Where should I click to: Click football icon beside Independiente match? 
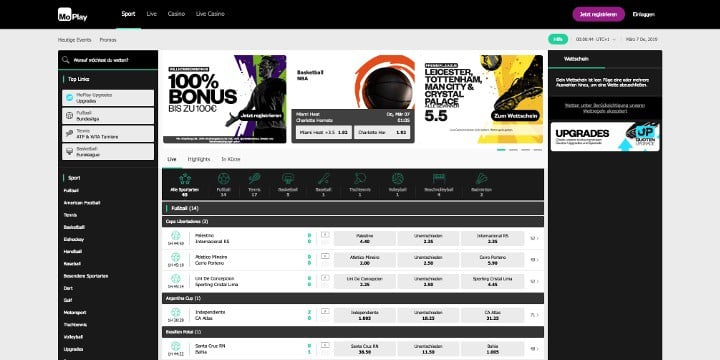tap(176, 312)
